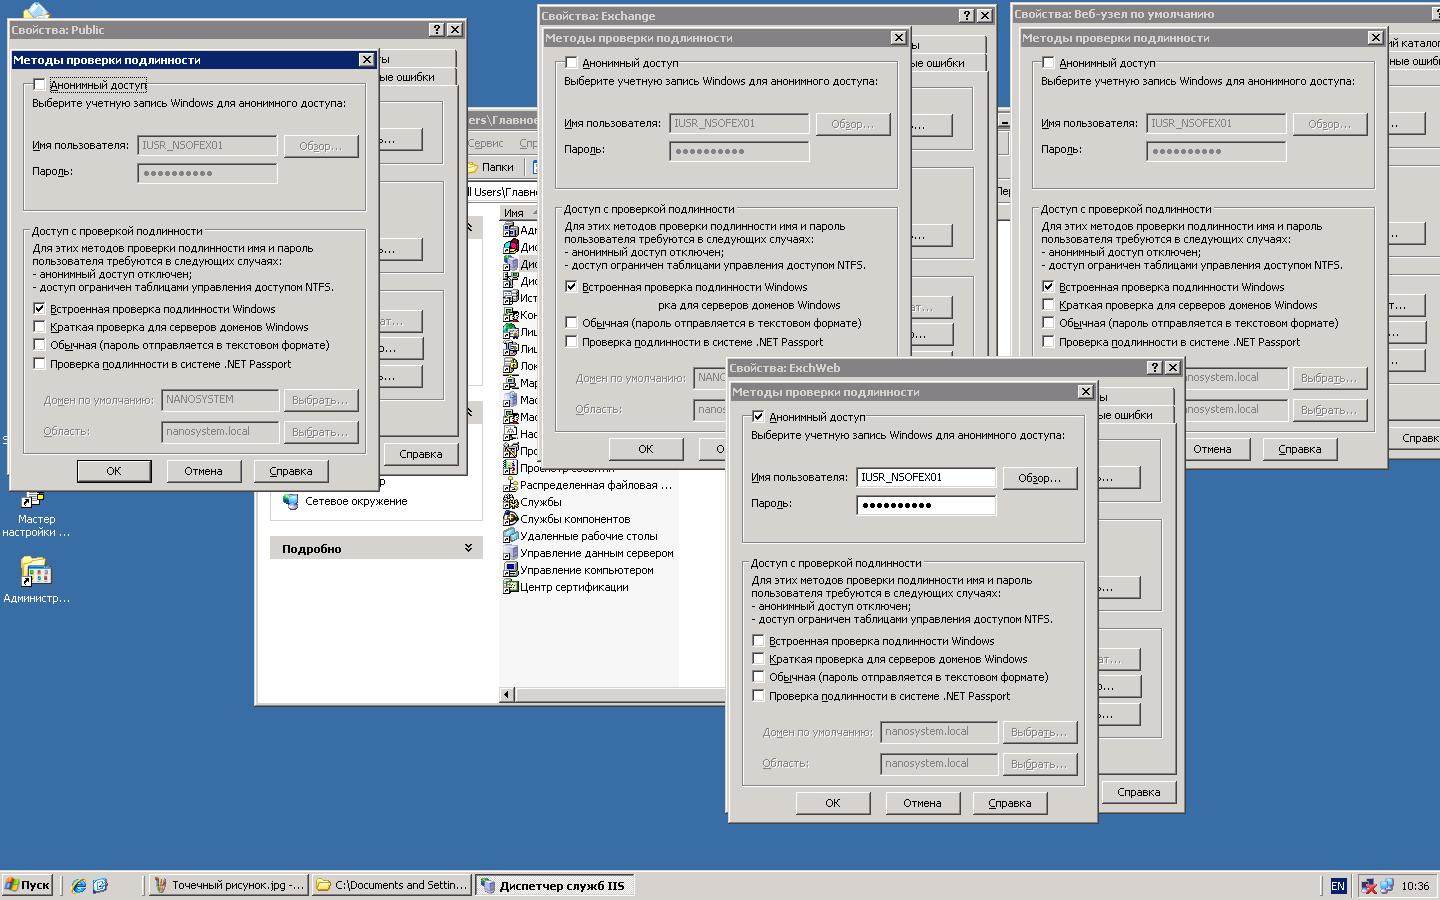Enable Анонимный доступ in Public dialog
Screen dimensions: 1440x900
(x=40, y=85)
